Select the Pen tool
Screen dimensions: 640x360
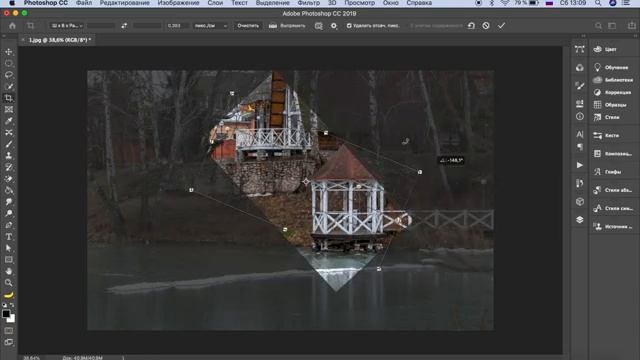point(9,225)
